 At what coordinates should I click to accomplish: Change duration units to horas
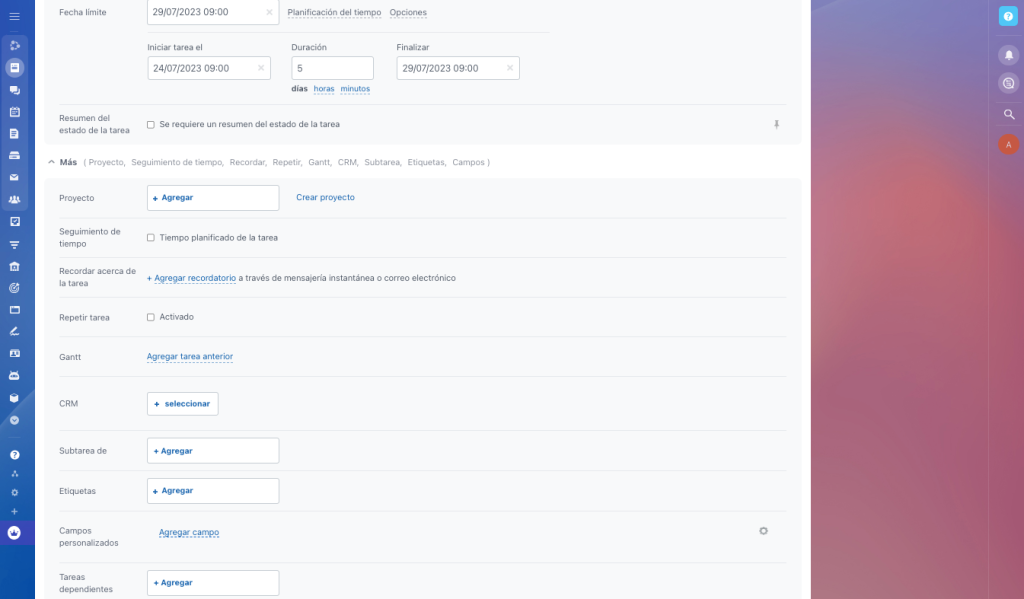click(x=323, y=88)
